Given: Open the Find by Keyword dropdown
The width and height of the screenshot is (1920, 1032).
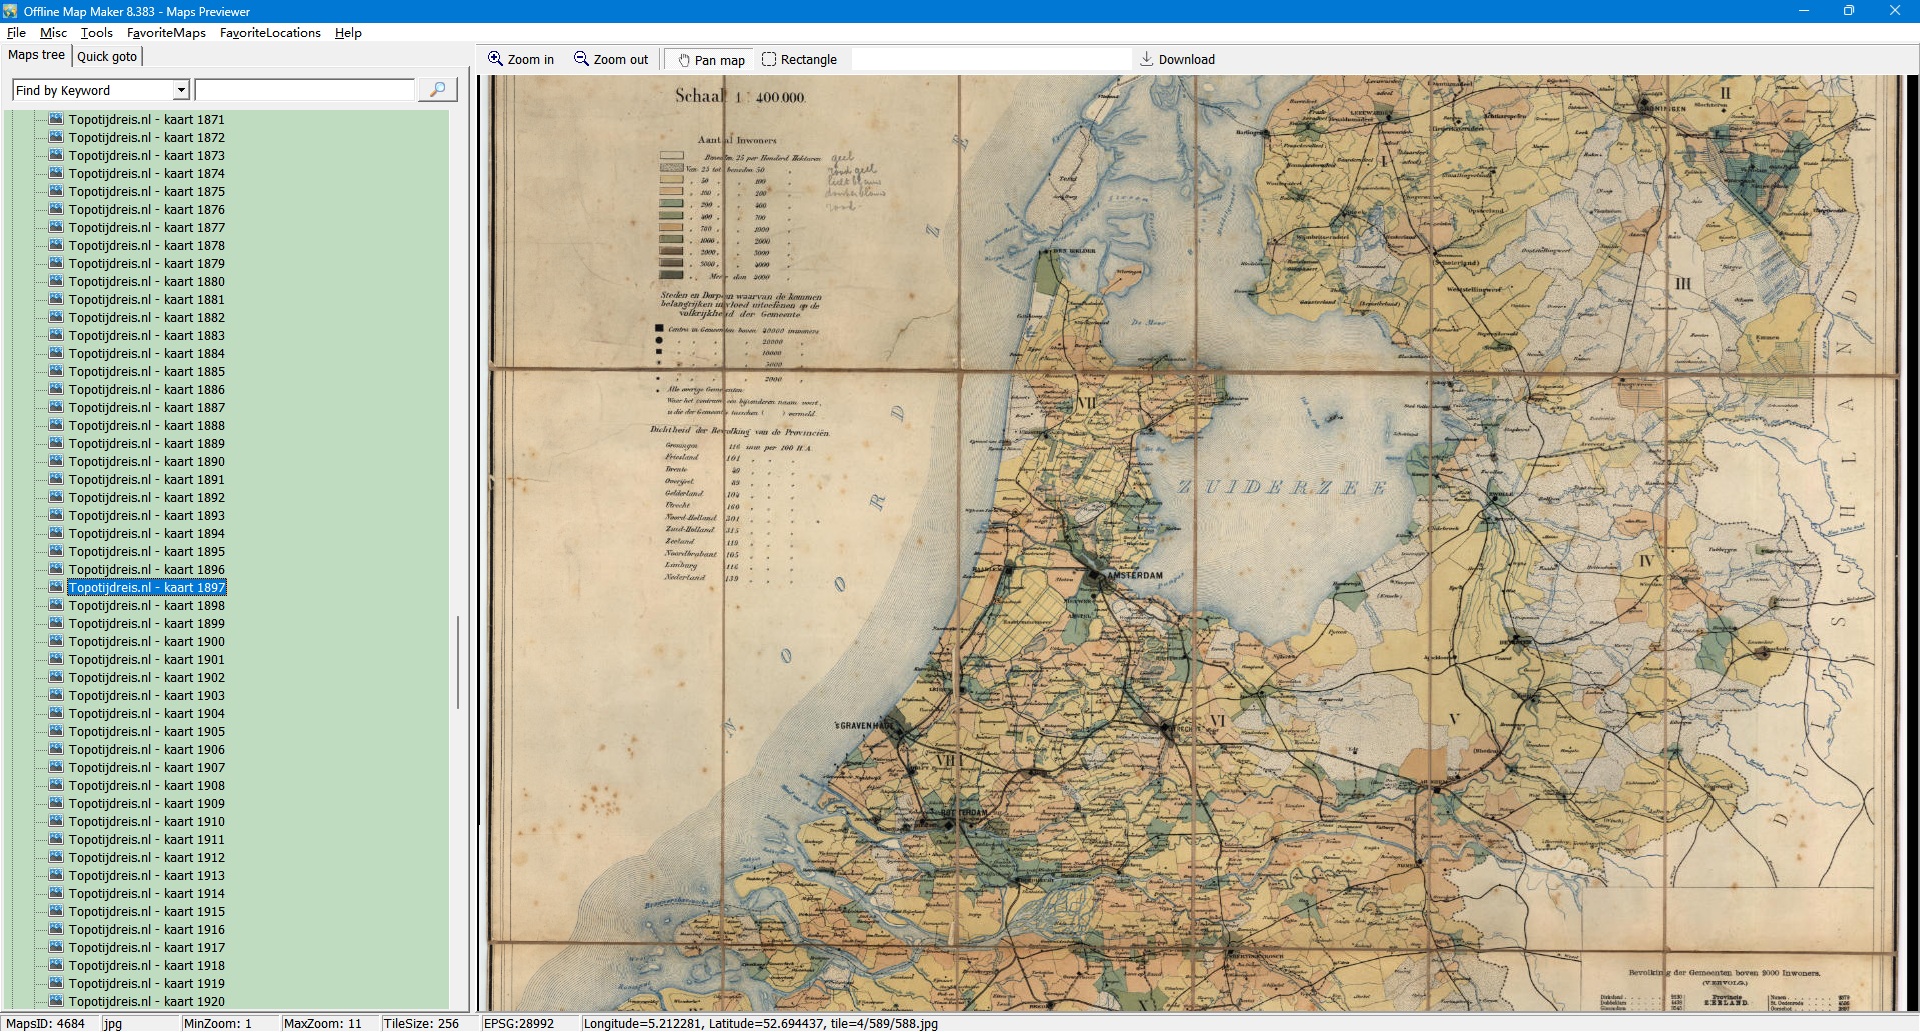Looking at the screenshot, I should (x=181, y=90).
